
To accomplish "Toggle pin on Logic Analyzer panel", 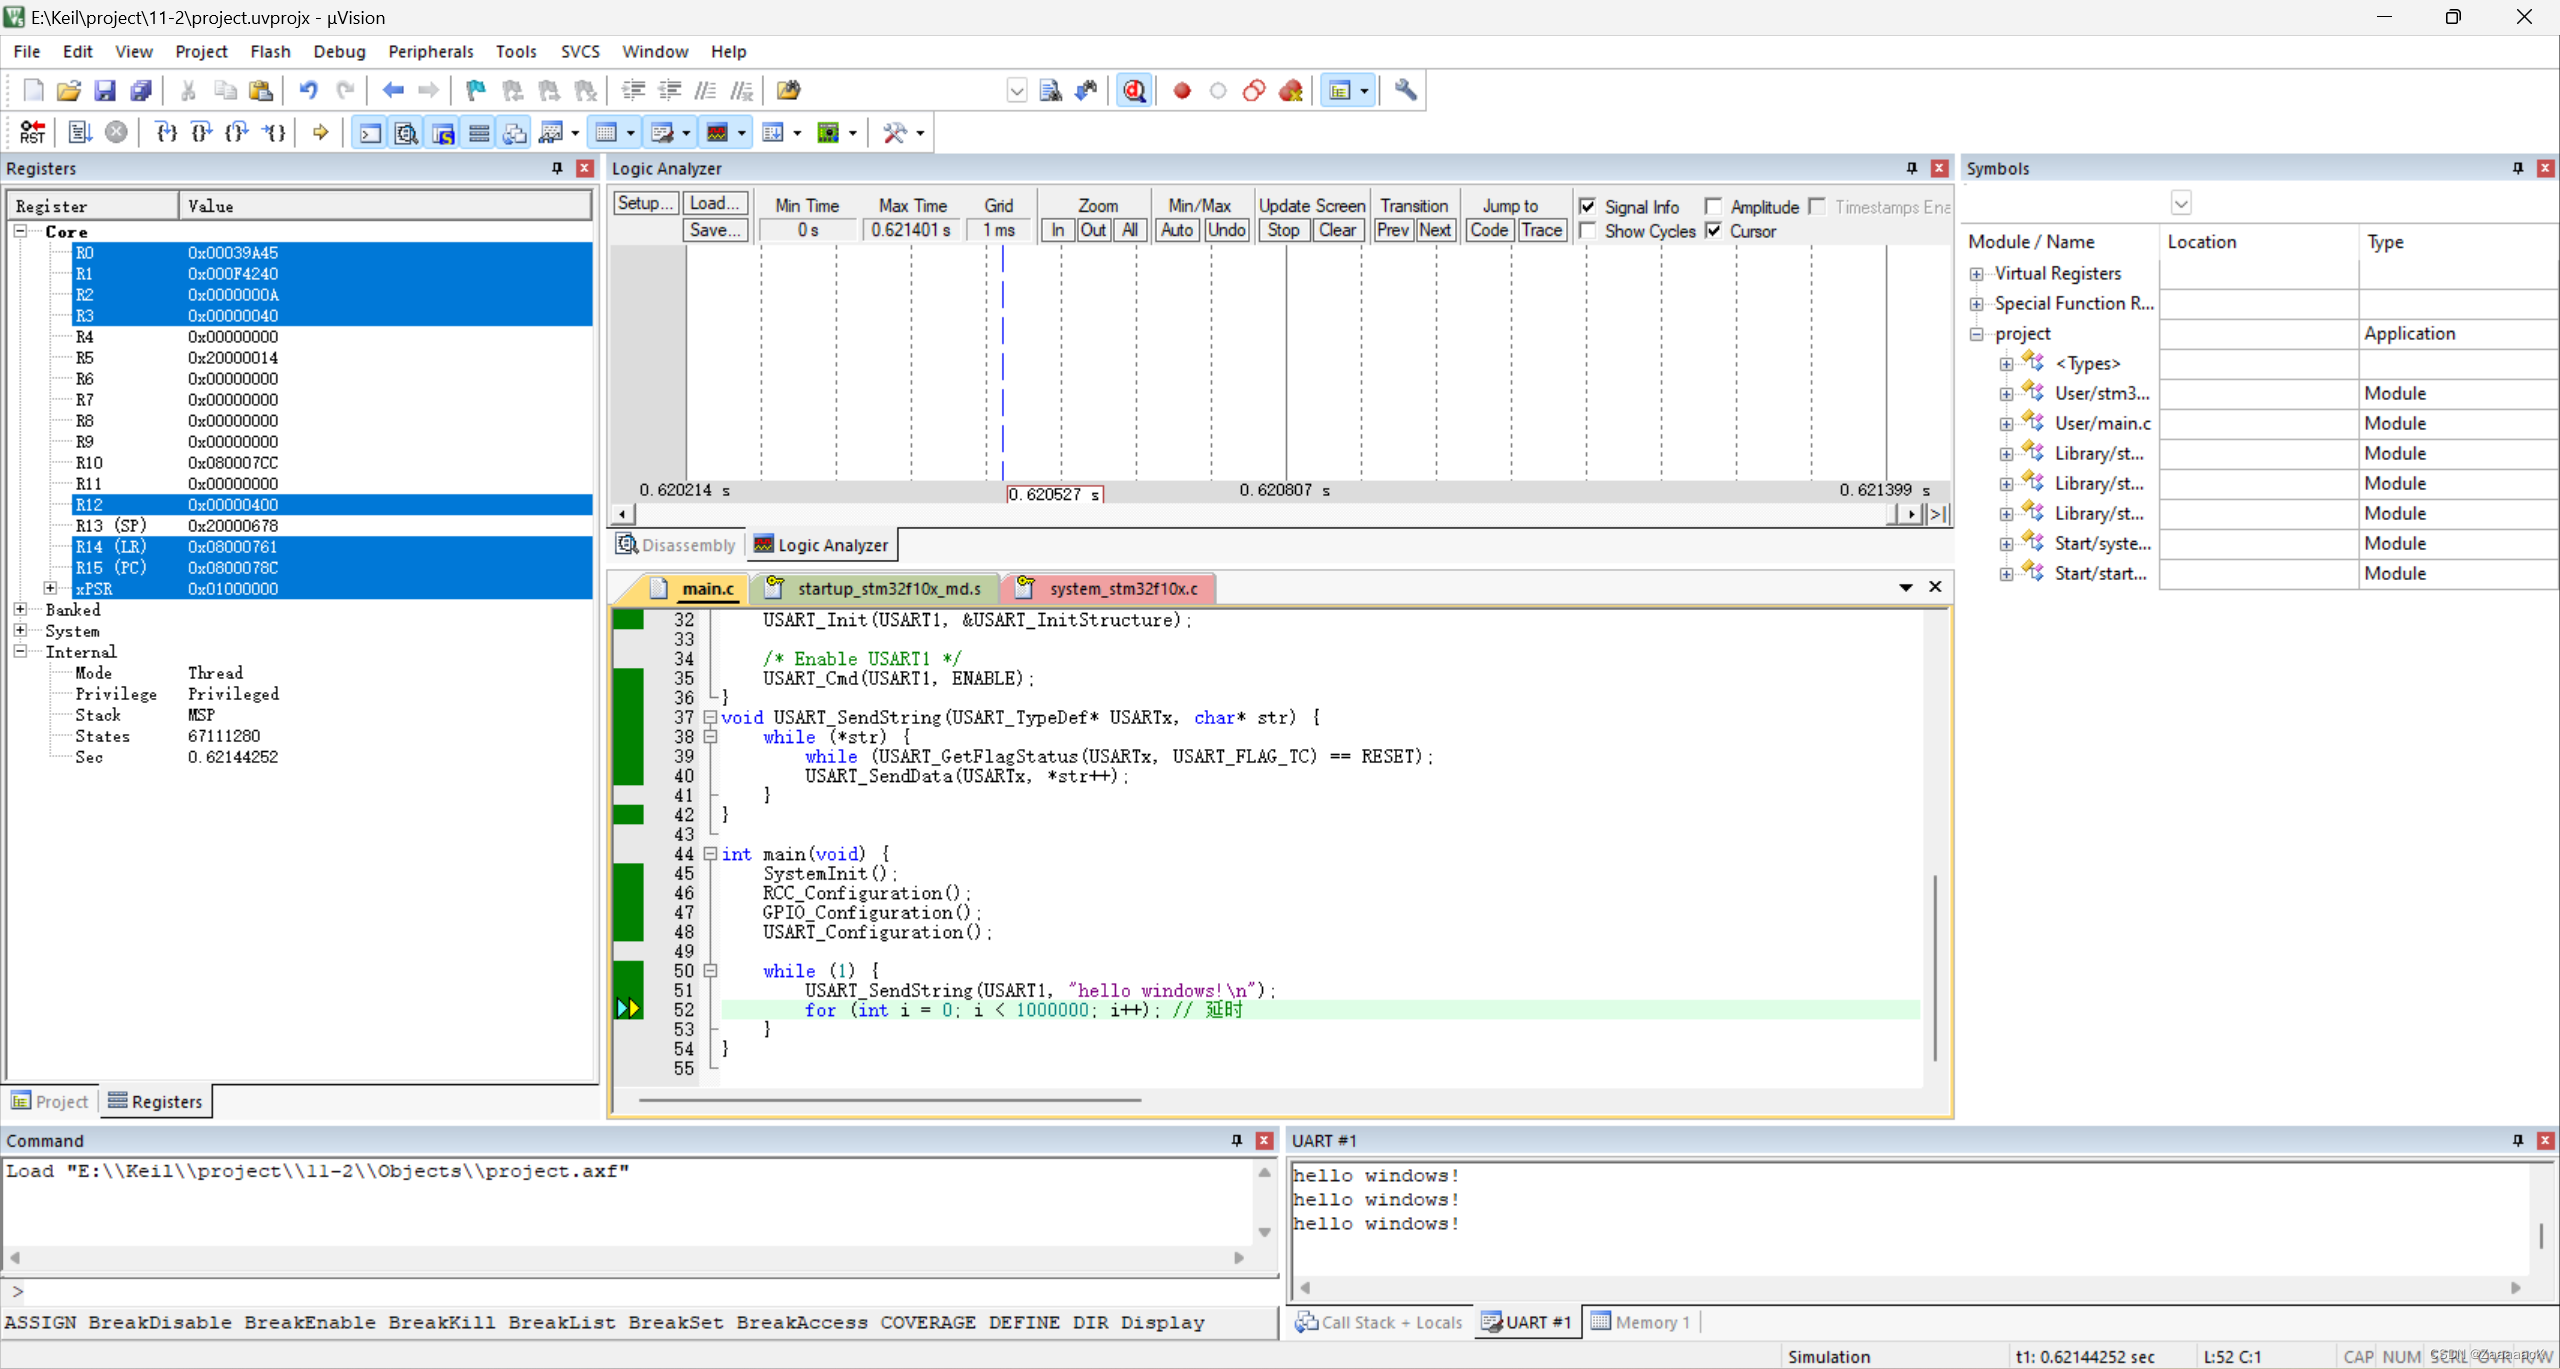I will coord(1911,168).
